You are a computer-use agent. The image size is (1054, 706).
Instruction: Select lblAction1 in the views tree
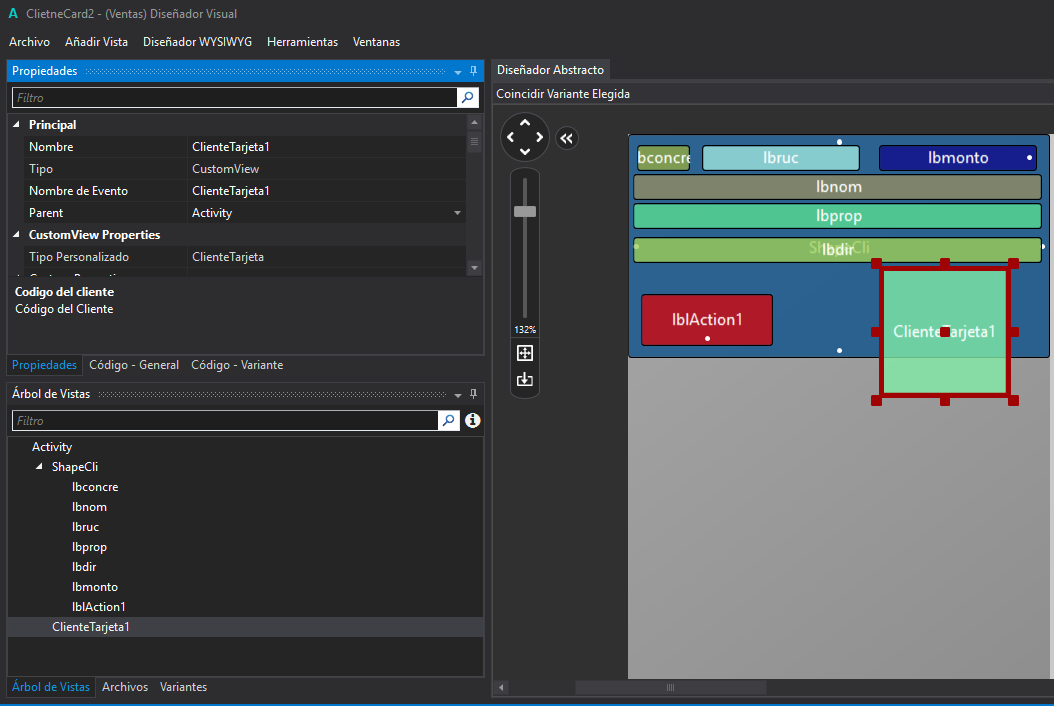tap(98, 607)
